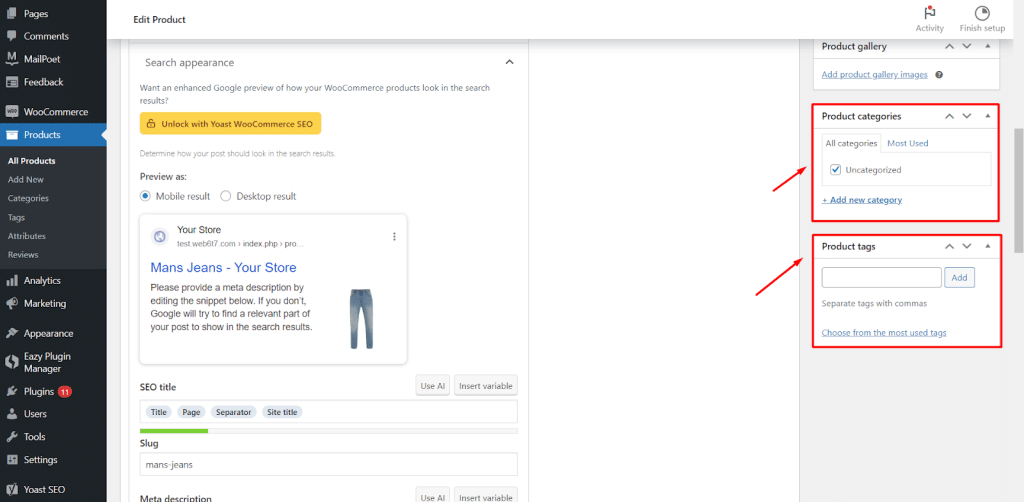Click Add new category link
This screenshot has height=502, width=1024.
tap(862, 200)
